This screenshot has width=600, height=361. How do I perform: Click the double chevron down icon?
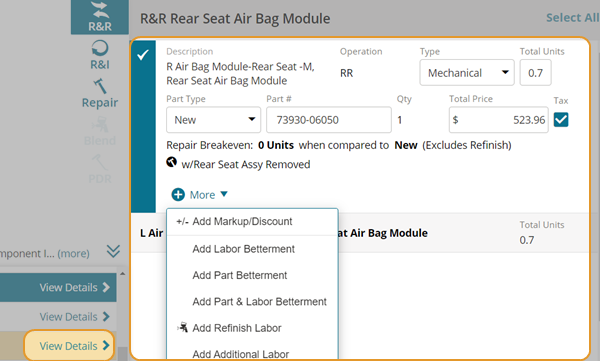pos(113,252)
